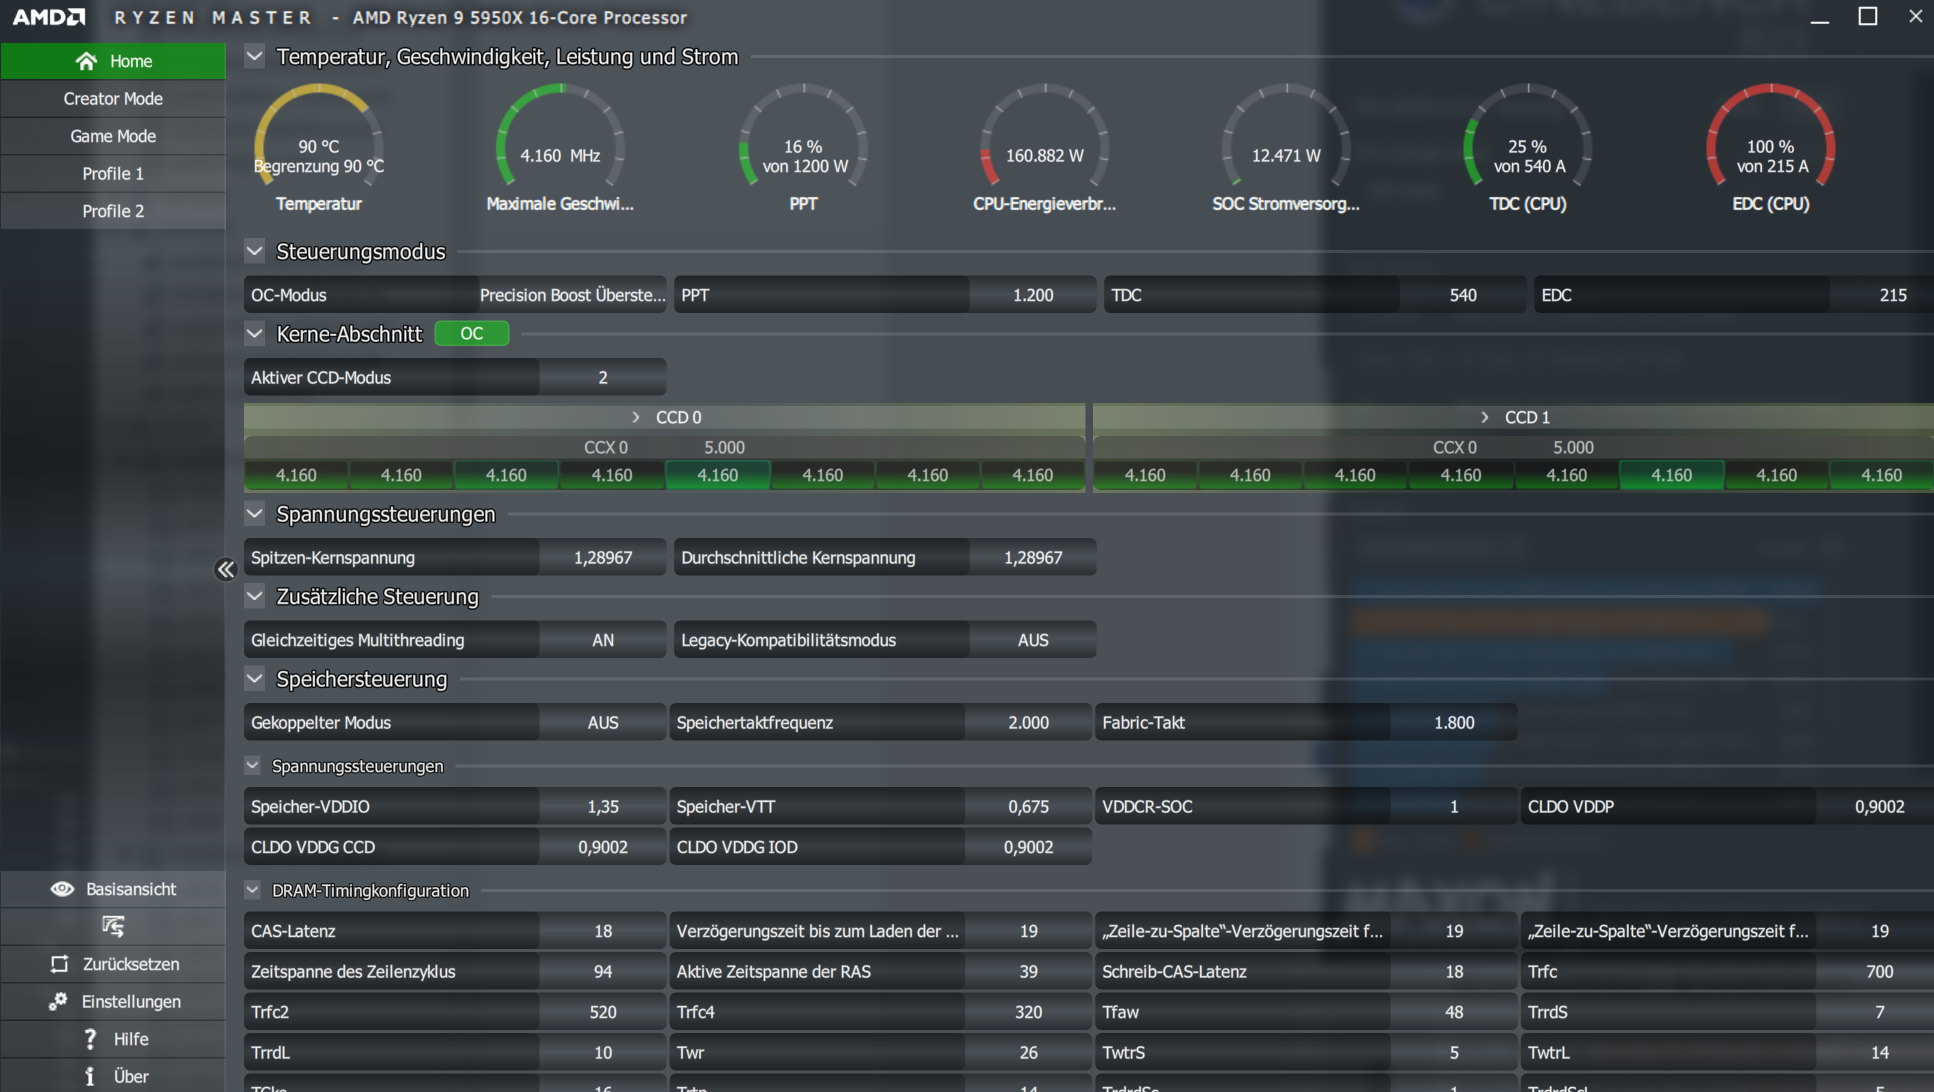Open Hilfe
The image size is (1934, 1092).
[113, 1039]
